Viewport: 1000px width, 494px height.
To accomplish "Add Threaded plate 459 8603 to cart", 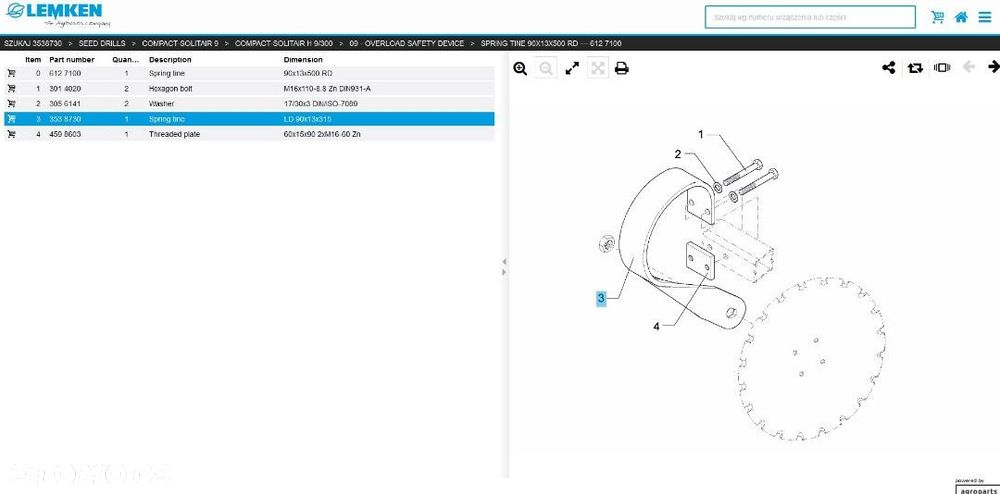I will tap(11, 134).
